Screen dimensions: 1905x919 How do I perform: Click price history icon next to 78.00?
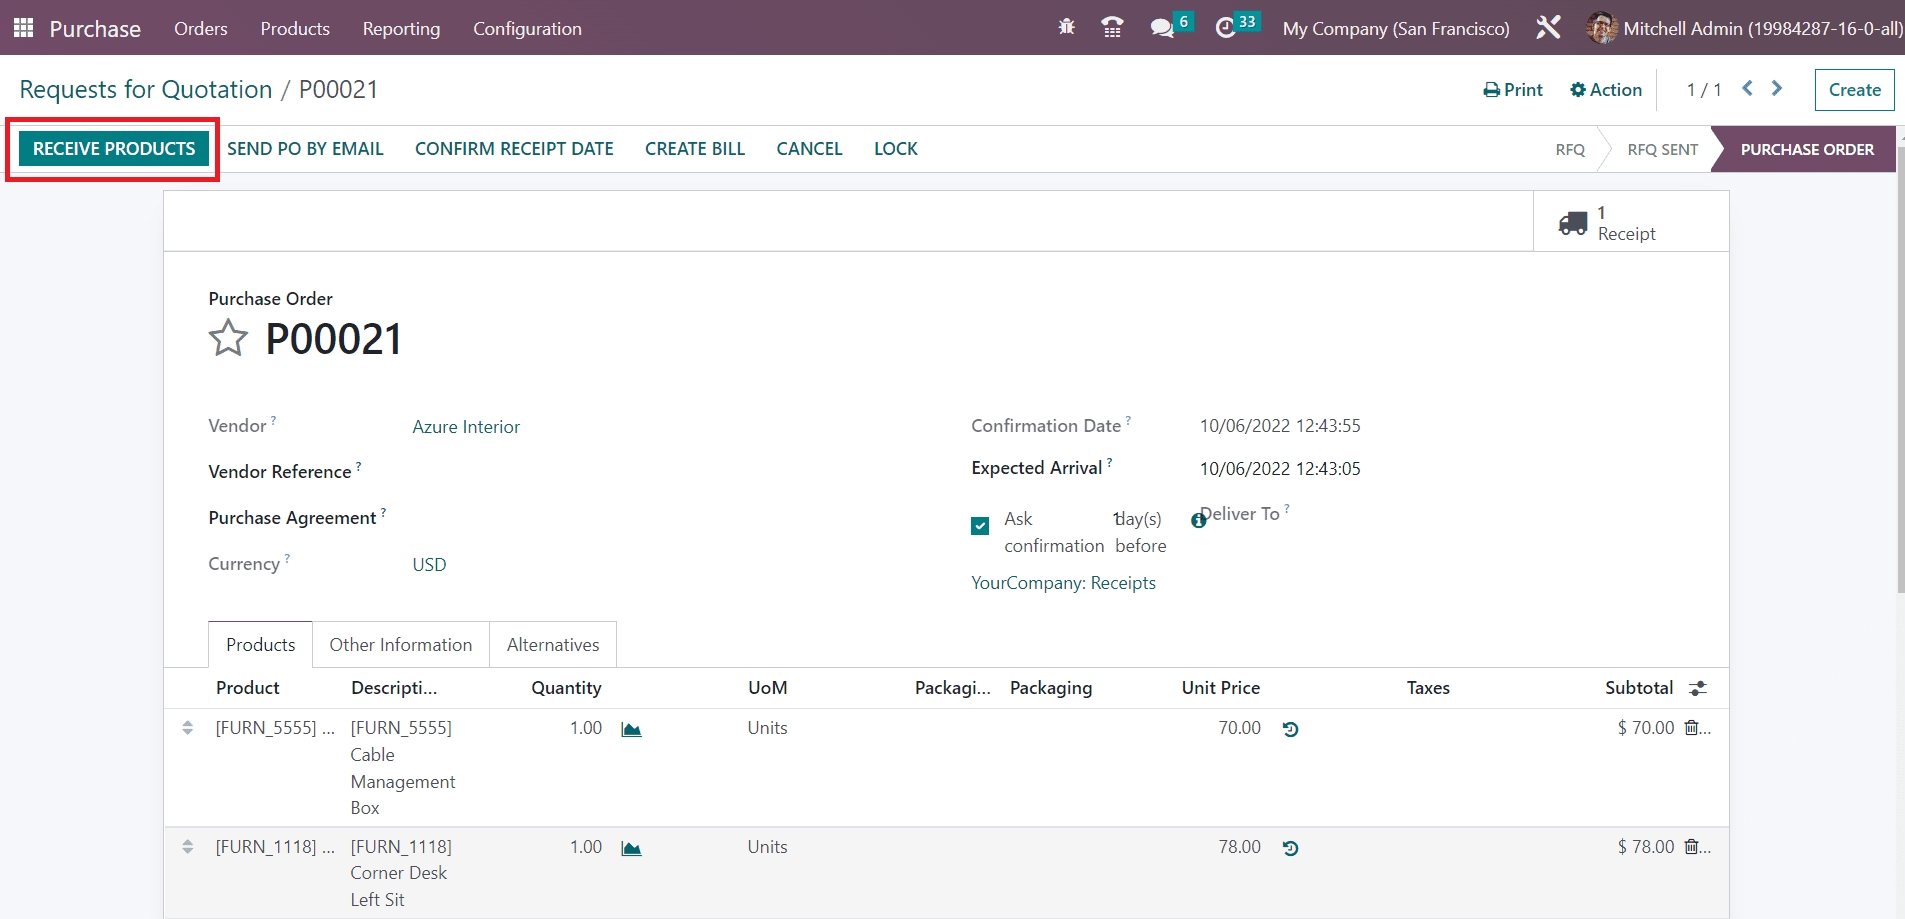point(1291,848)
